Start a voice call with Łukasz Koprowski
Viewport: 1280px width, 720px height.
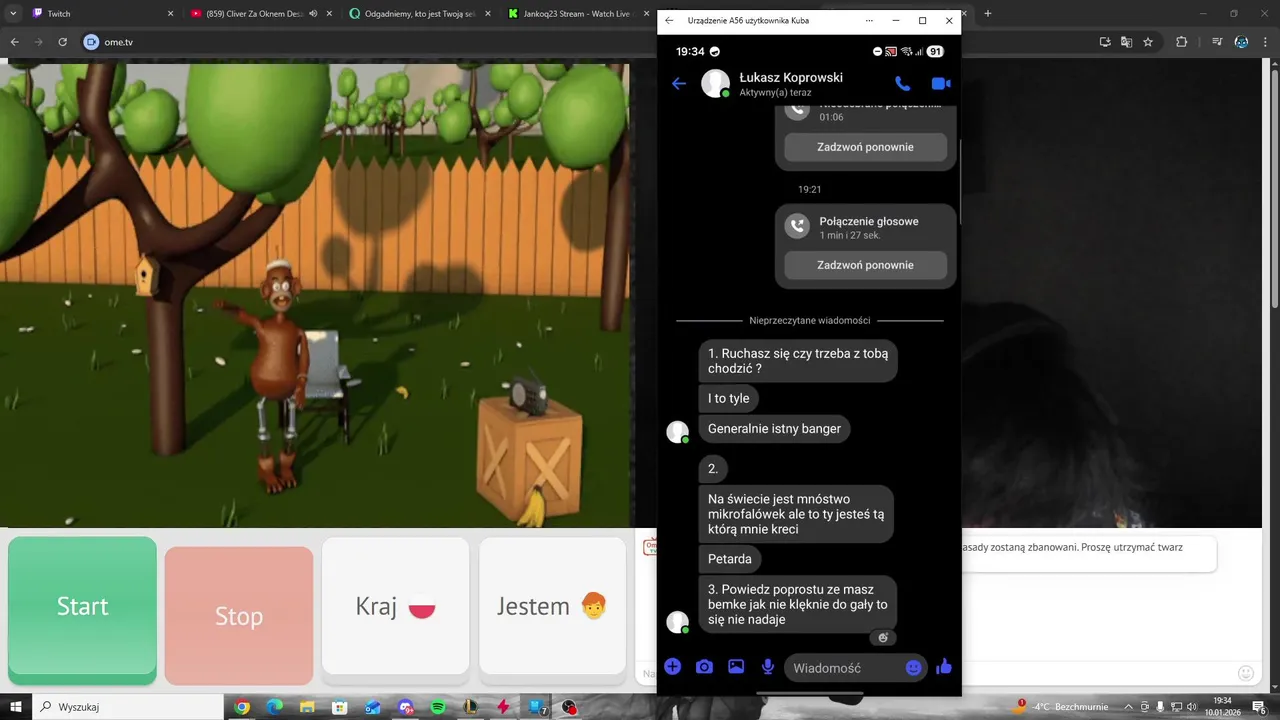(902, 84)
